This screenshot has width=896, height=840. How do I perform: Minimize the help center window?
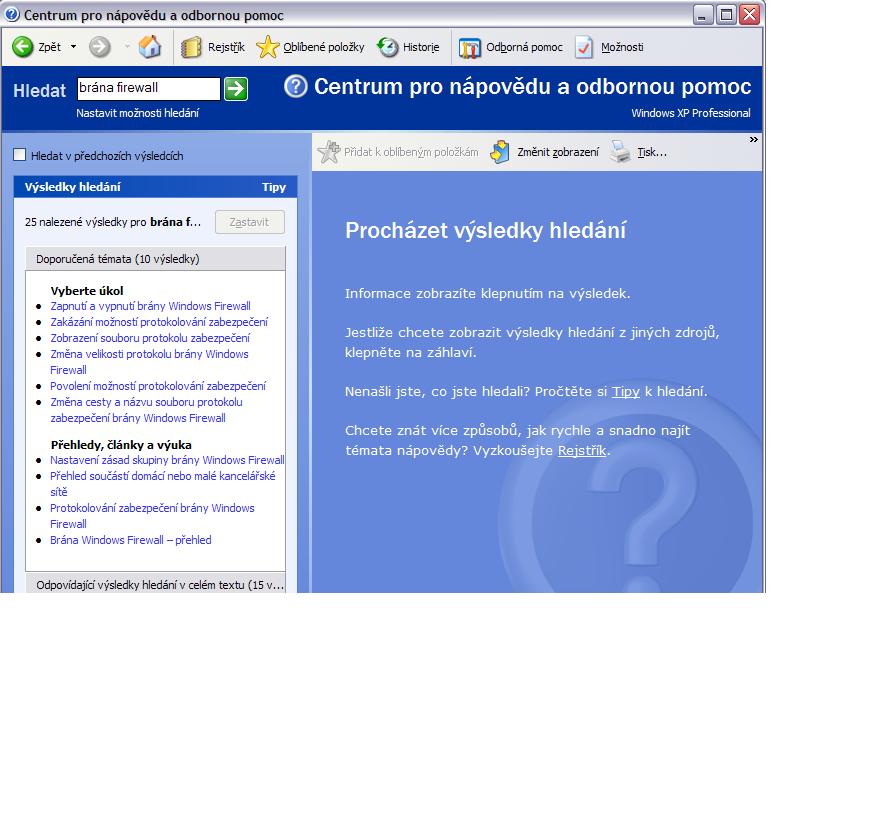703,14
